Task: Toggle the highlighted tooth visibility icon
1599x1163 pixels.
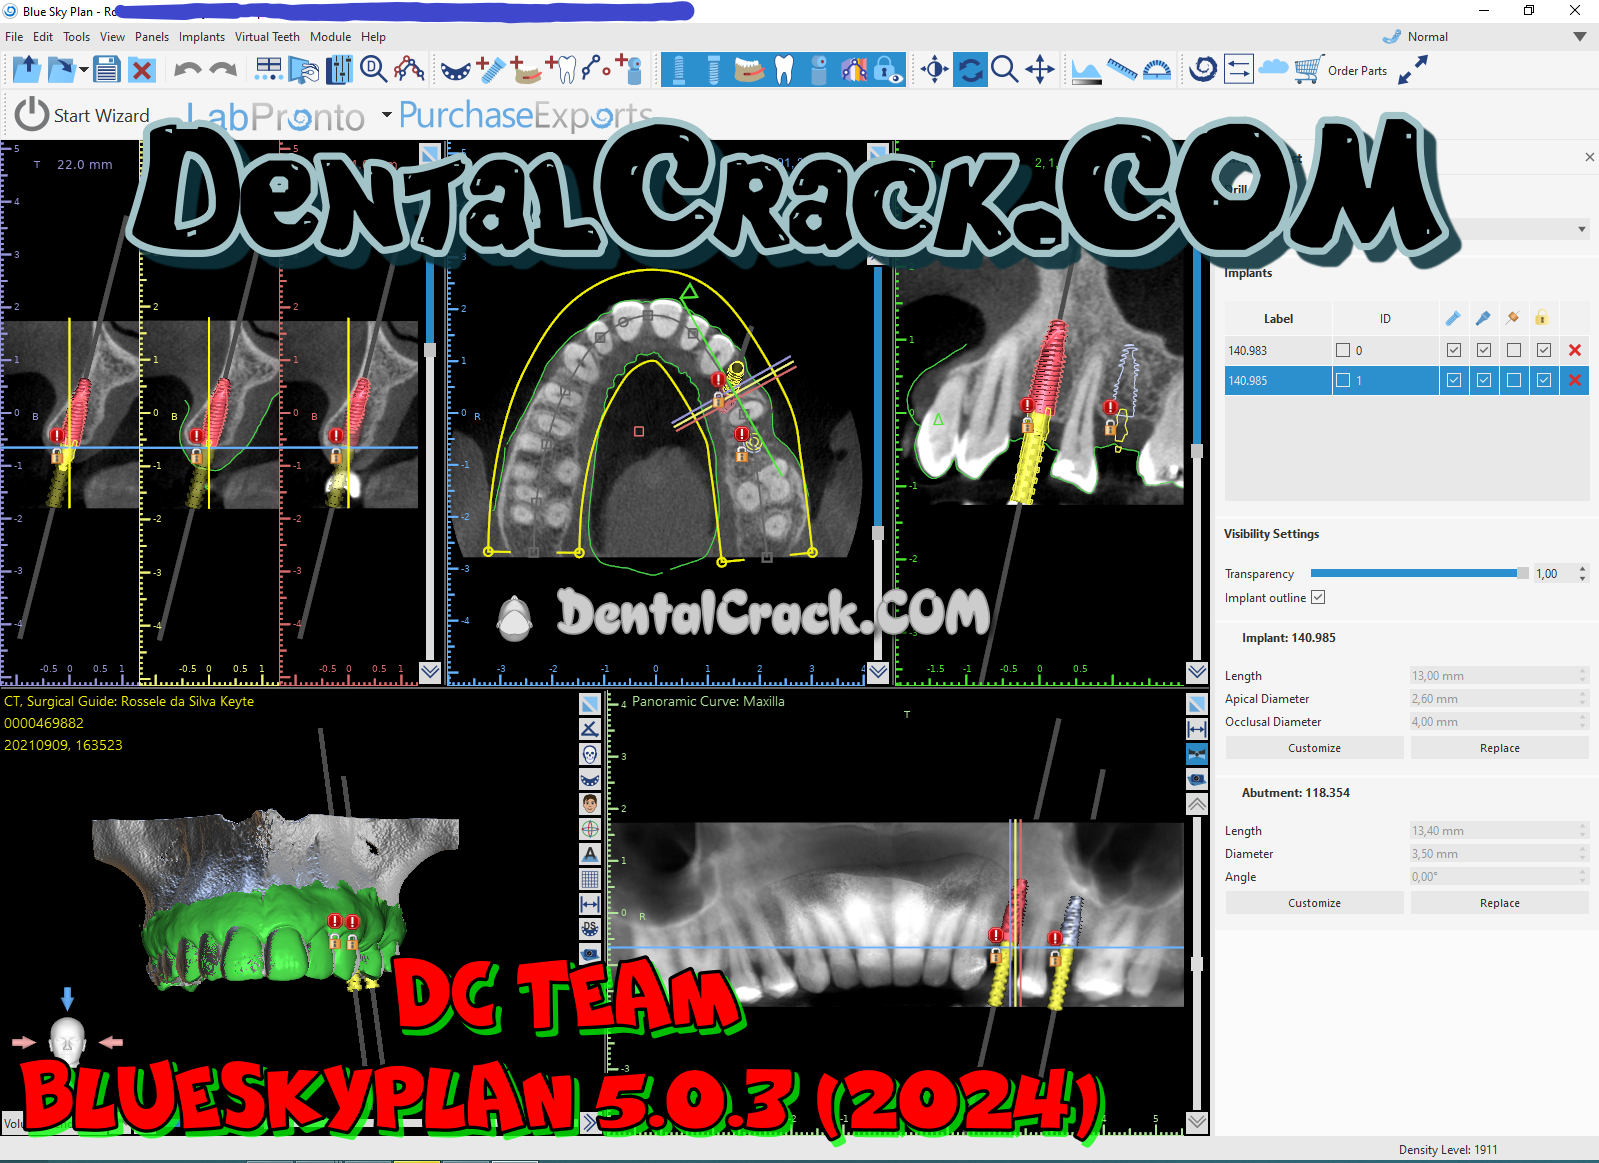Action: click(784, 70)
